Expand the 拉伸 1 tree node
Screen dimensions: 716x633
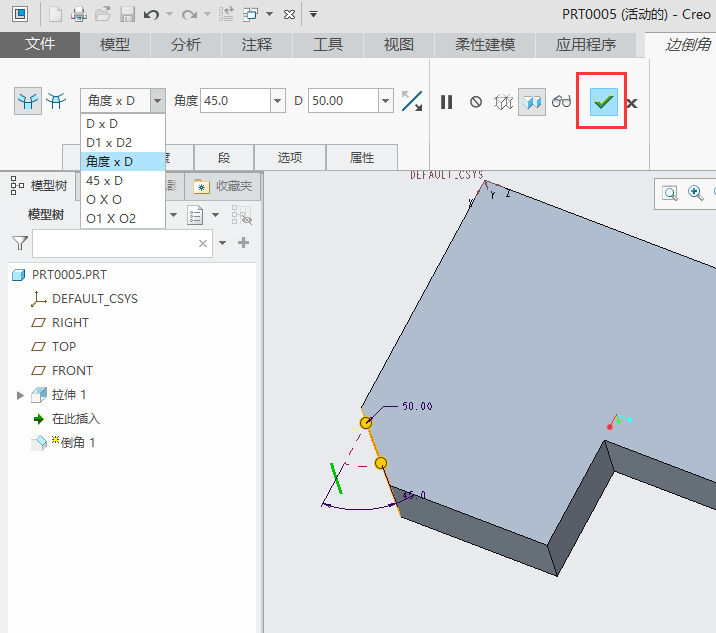(20, 395)
